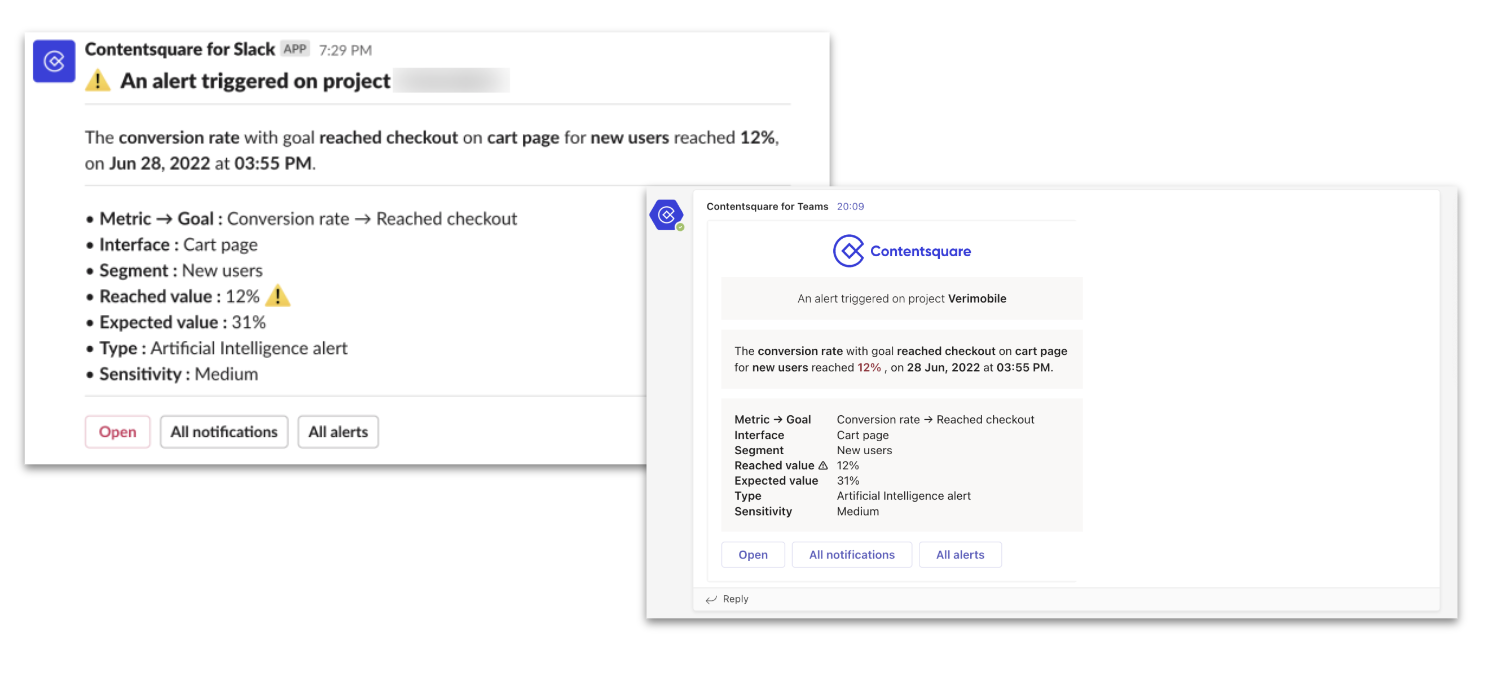
Task: Click All notifications in the Slack message
Action: point(223,431)
